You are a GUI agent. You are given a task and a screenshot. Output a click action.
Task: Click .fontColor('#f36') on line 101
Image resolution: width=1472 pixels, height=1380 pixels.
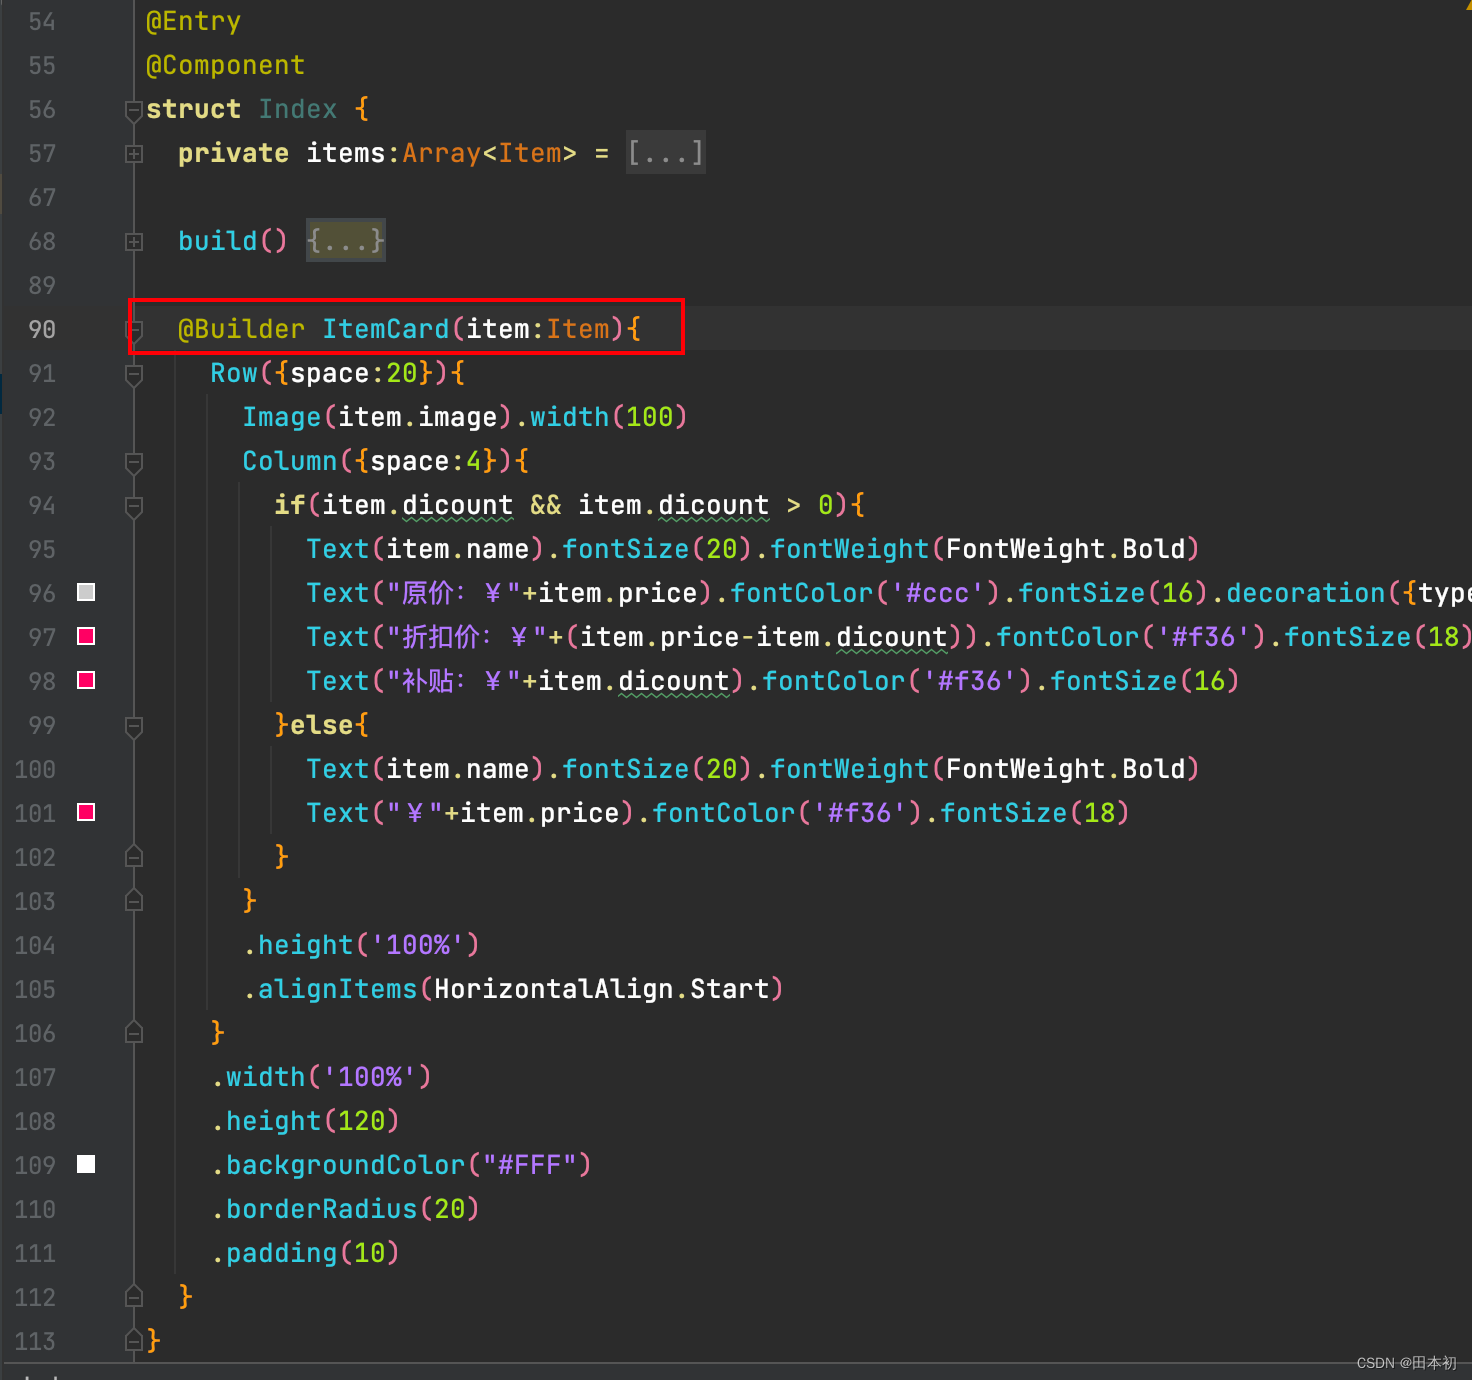[x=780, y=814]
